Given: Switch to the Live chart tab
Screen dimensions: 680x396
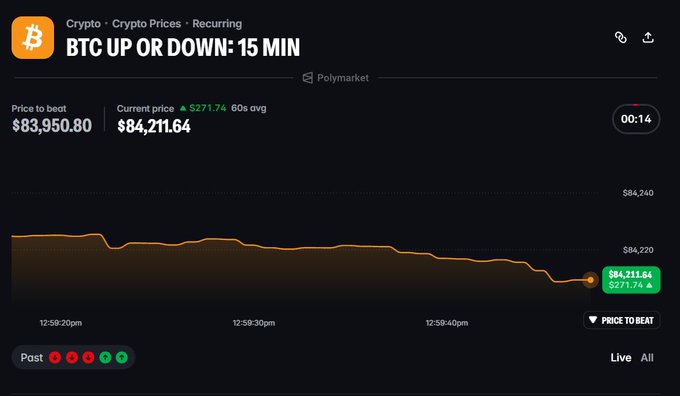Looking at the screenshot, I should point(621,357).
